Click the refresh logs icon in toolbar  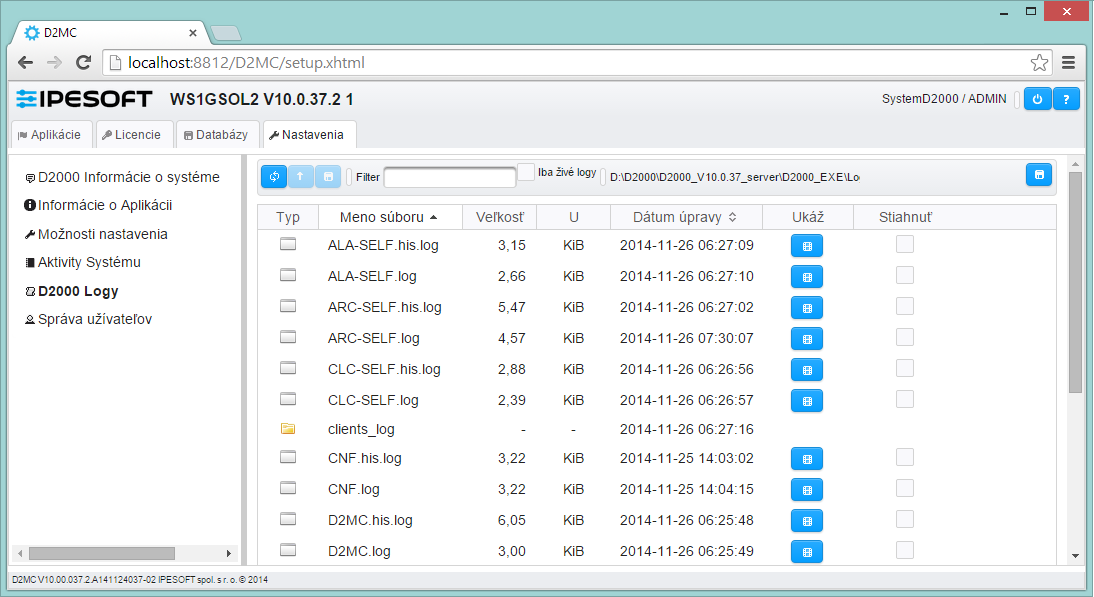pyautogui.click(x=274, y=177)
